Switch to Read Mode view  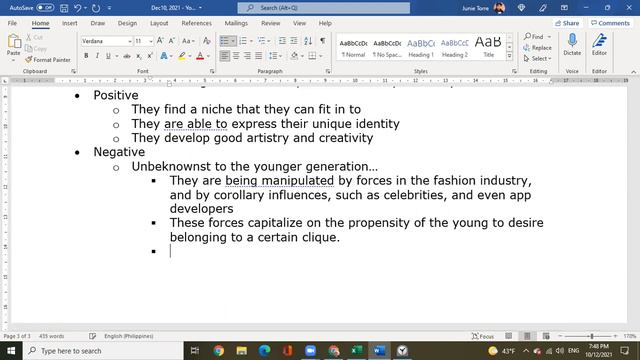(x=509, y=336)
